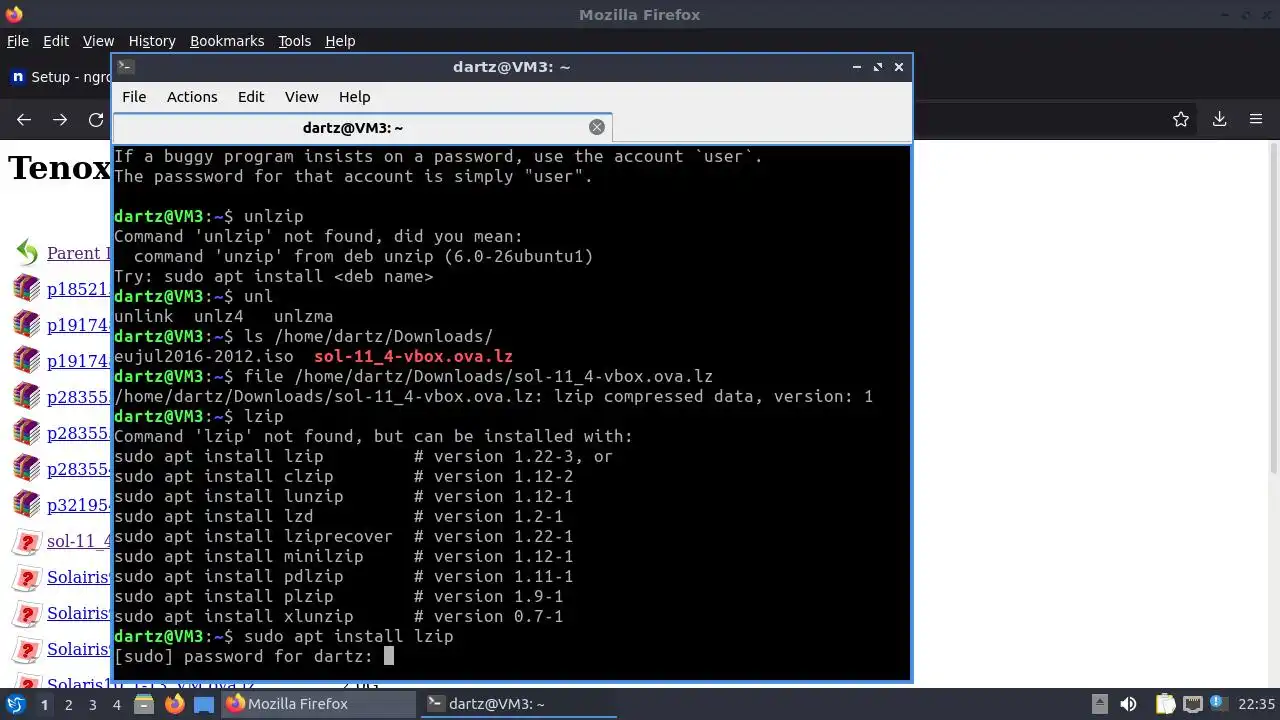
Task: Click the green Parent Directory arrow icon
Action: pyautogui.click(x=27, y=253)
